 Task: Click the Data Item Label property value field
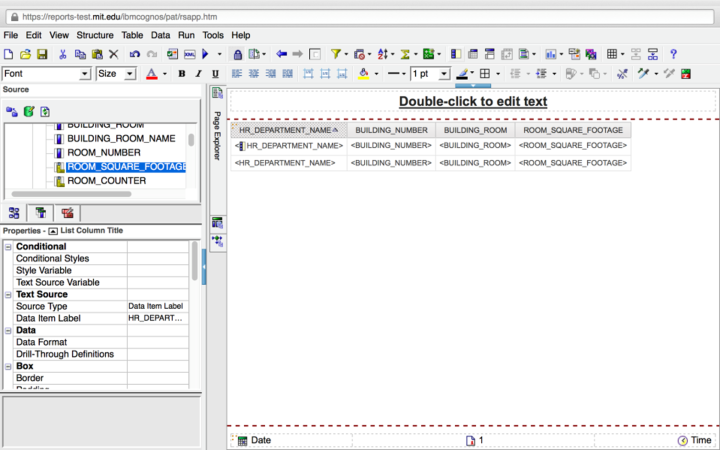tap(157, 318)
